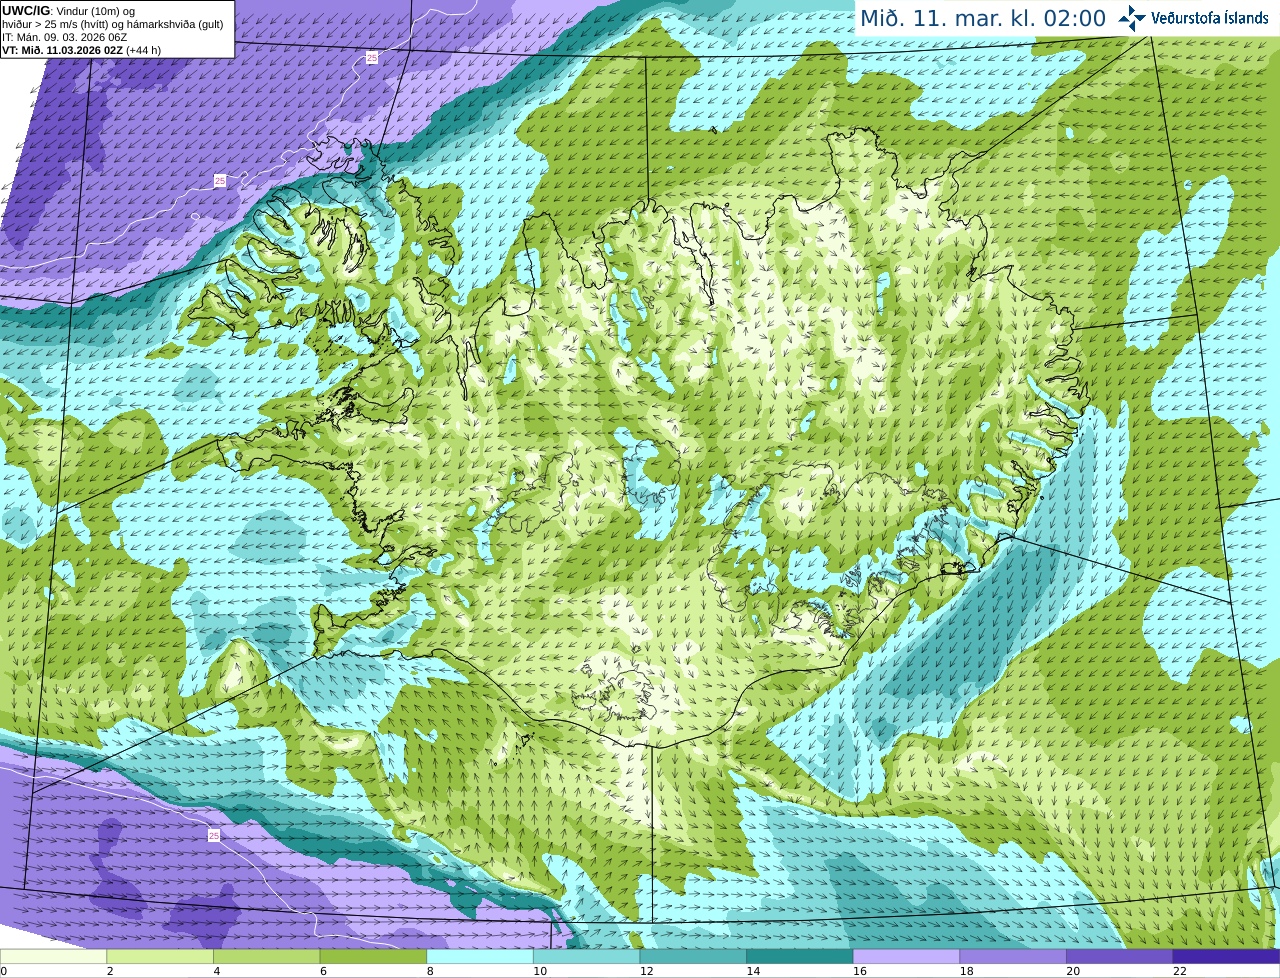Click the VT: Mið. 11.03.2026 02Z (+44 h) line

coord(81,50)
